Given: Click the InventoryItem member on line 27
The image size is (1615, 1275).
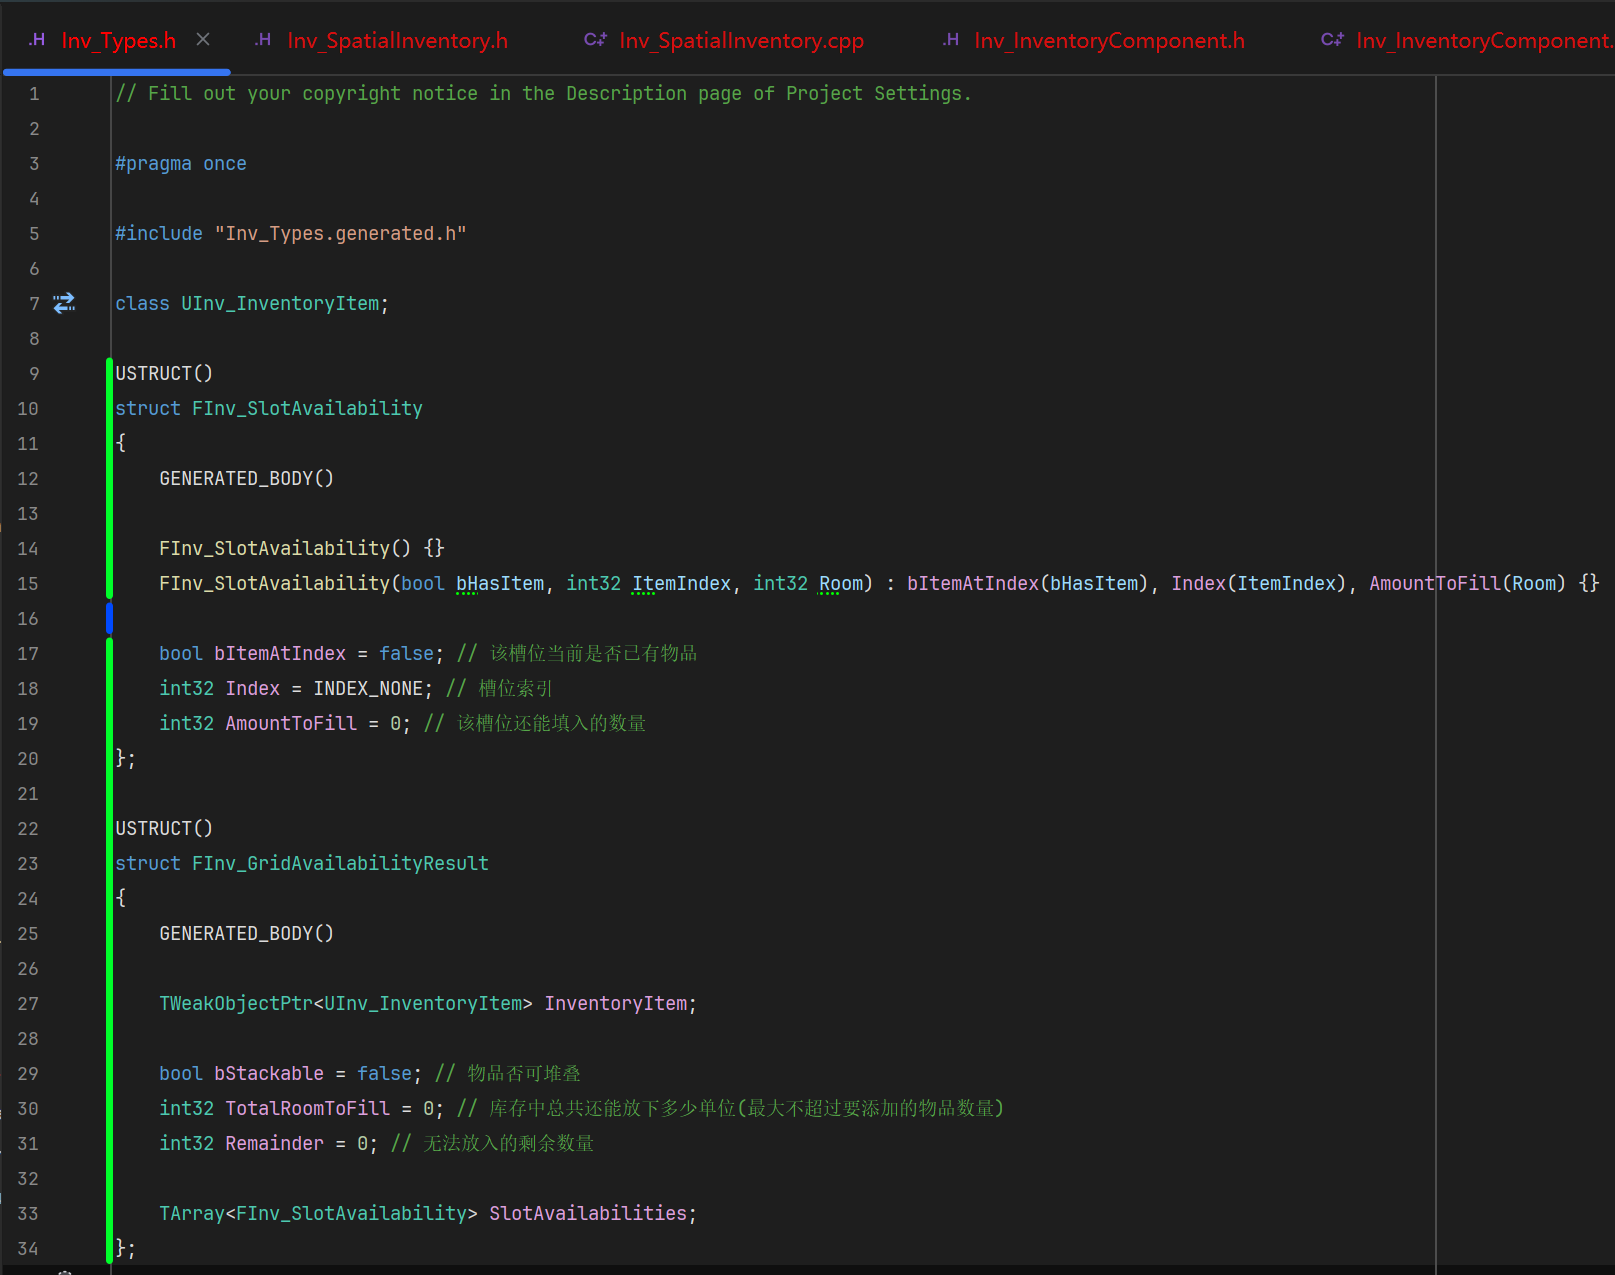Looking at the screenshot, I should coord(615,1004).
